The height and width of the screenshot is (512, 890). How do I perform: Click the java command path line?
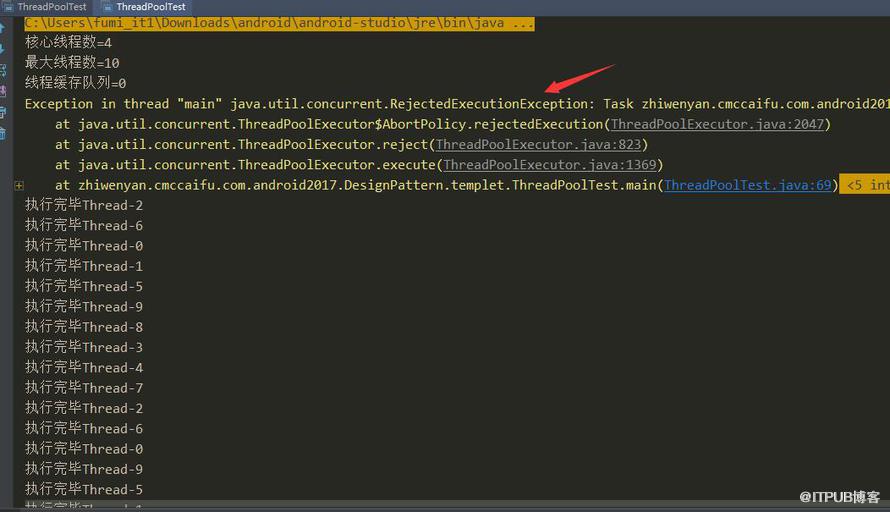(279, 23)
